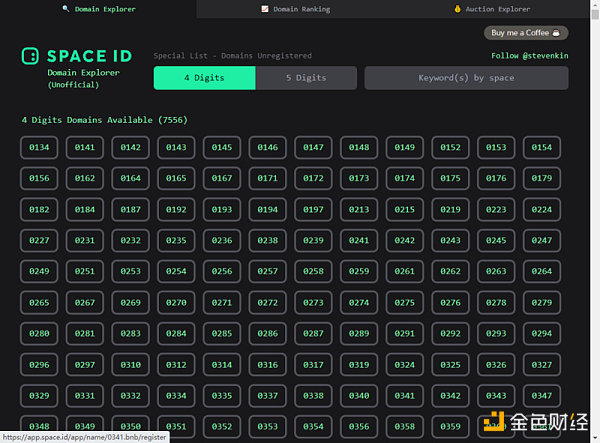Viewport: 600px width, 443px height.
Task: Pick domain 0291
Action: [x=404, y=334]
